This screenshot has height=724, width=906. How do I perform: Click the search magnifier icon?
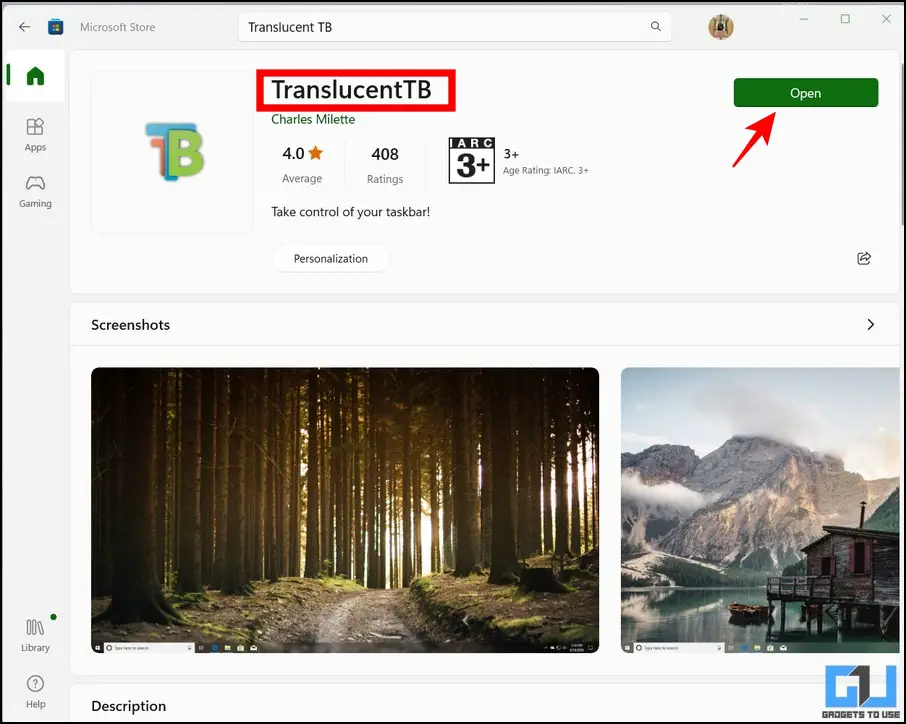point(655,27)
